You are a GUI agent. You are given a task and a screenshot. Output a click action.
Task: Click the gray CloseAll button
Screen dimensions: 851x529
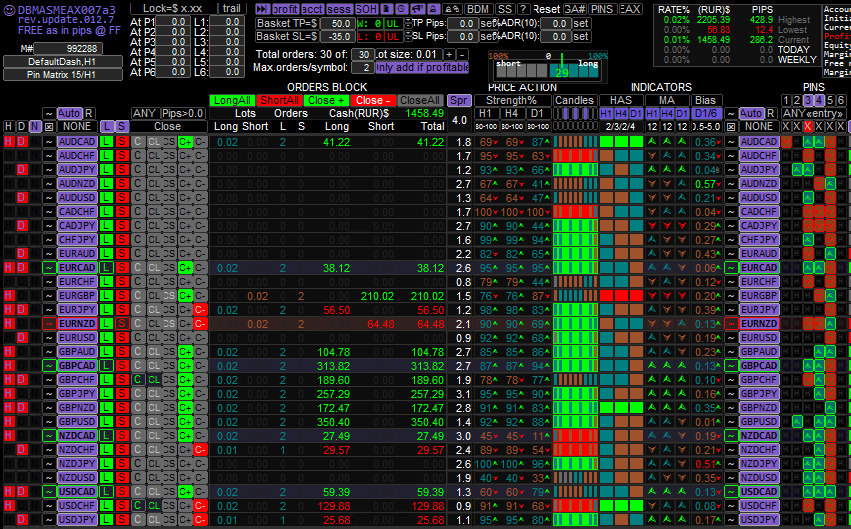[420, 100]
